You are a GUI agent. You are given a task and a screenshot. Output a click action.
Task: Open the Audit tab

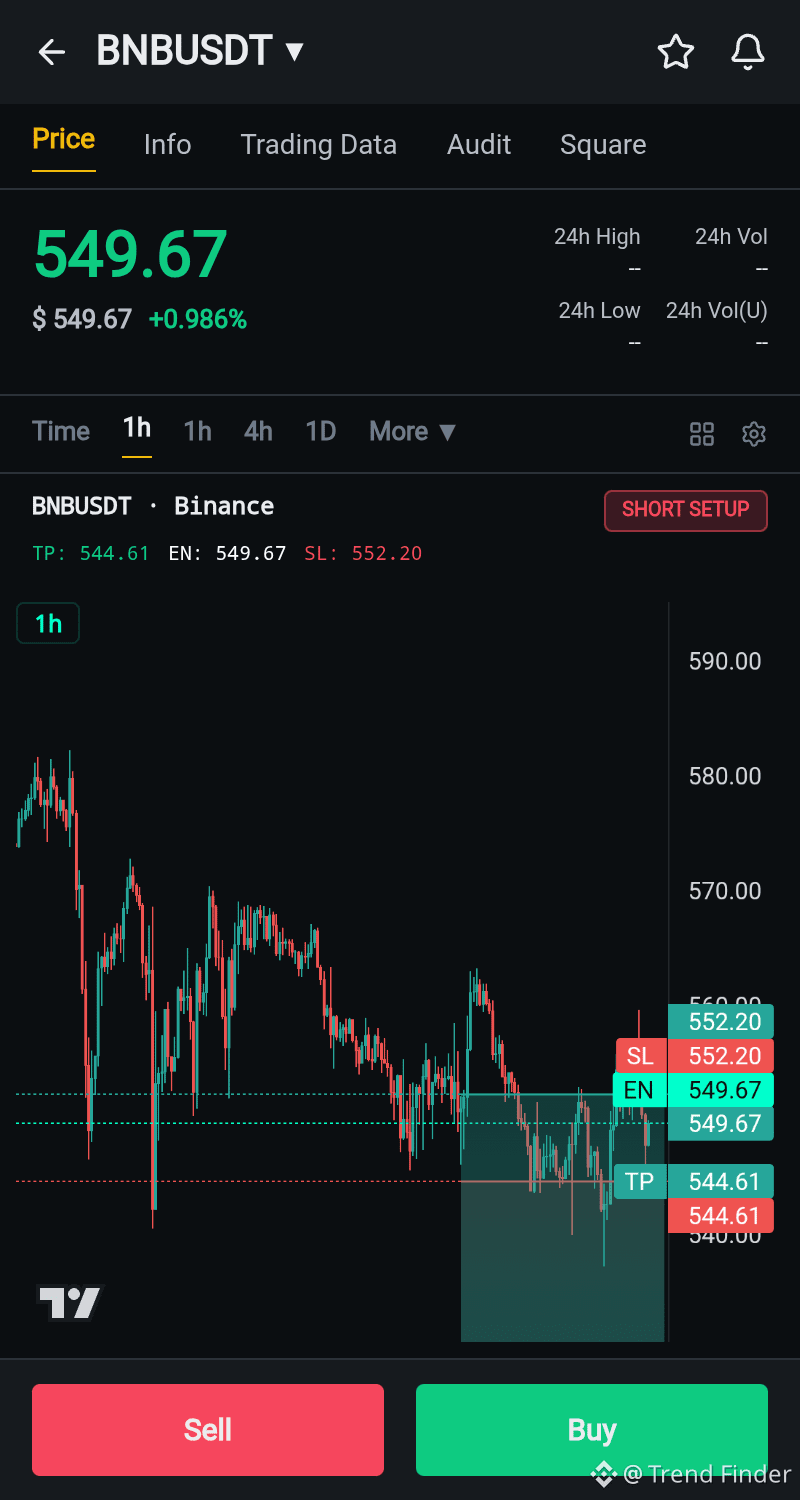coord(479,145)
